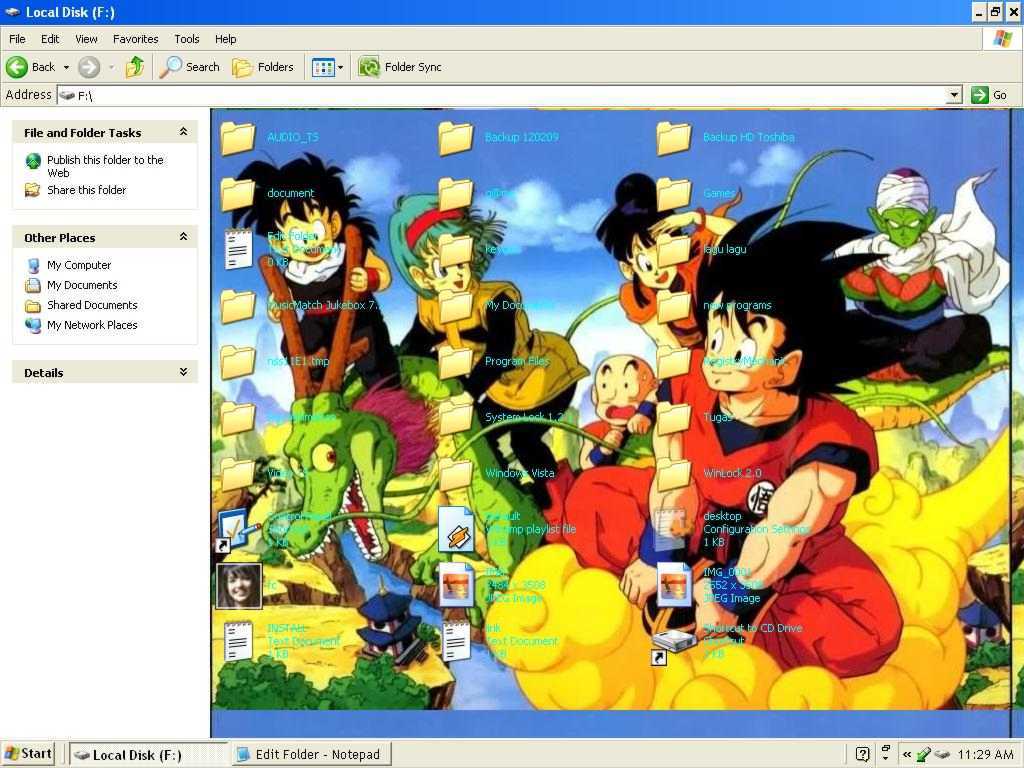Screen dimensions: 1024x768
Task: Open the Views dropdown arrow
Action: (x=340, y=67)
